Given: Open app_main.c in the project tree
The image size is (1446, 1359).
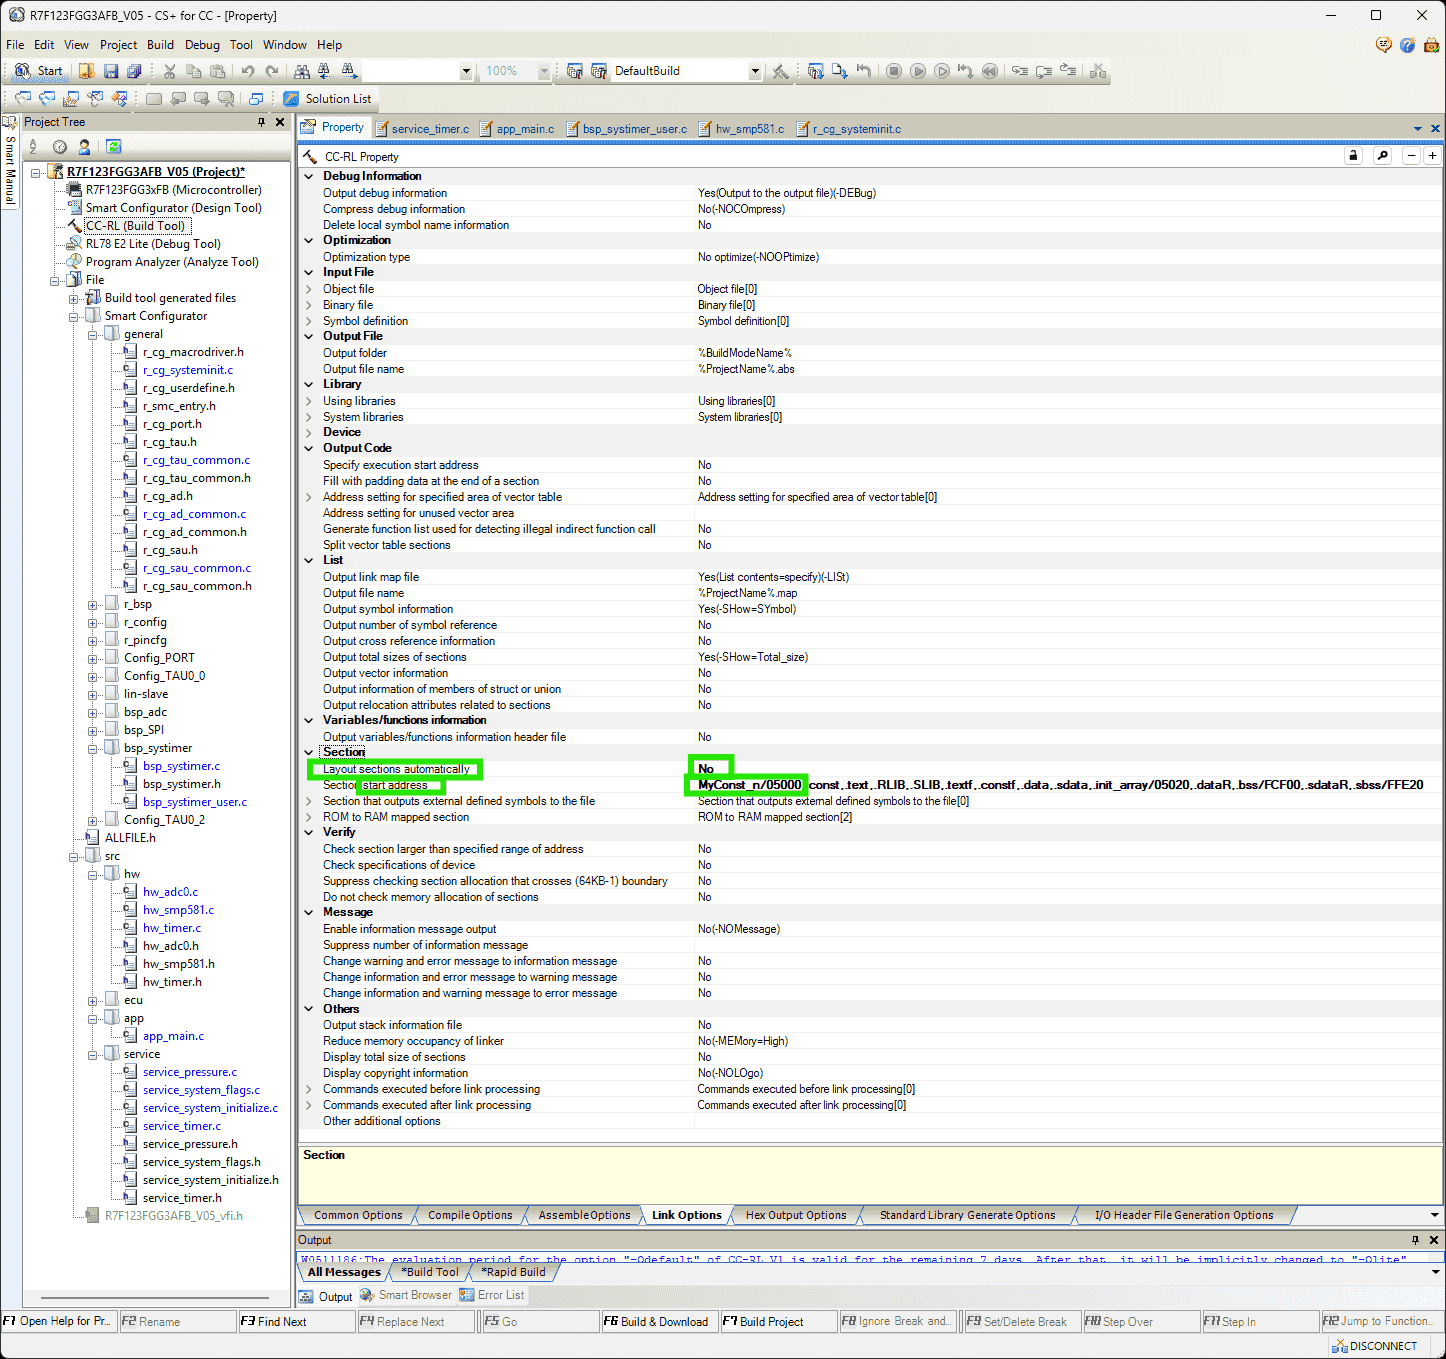Looking at the screenshot, I should point(173,1036).
